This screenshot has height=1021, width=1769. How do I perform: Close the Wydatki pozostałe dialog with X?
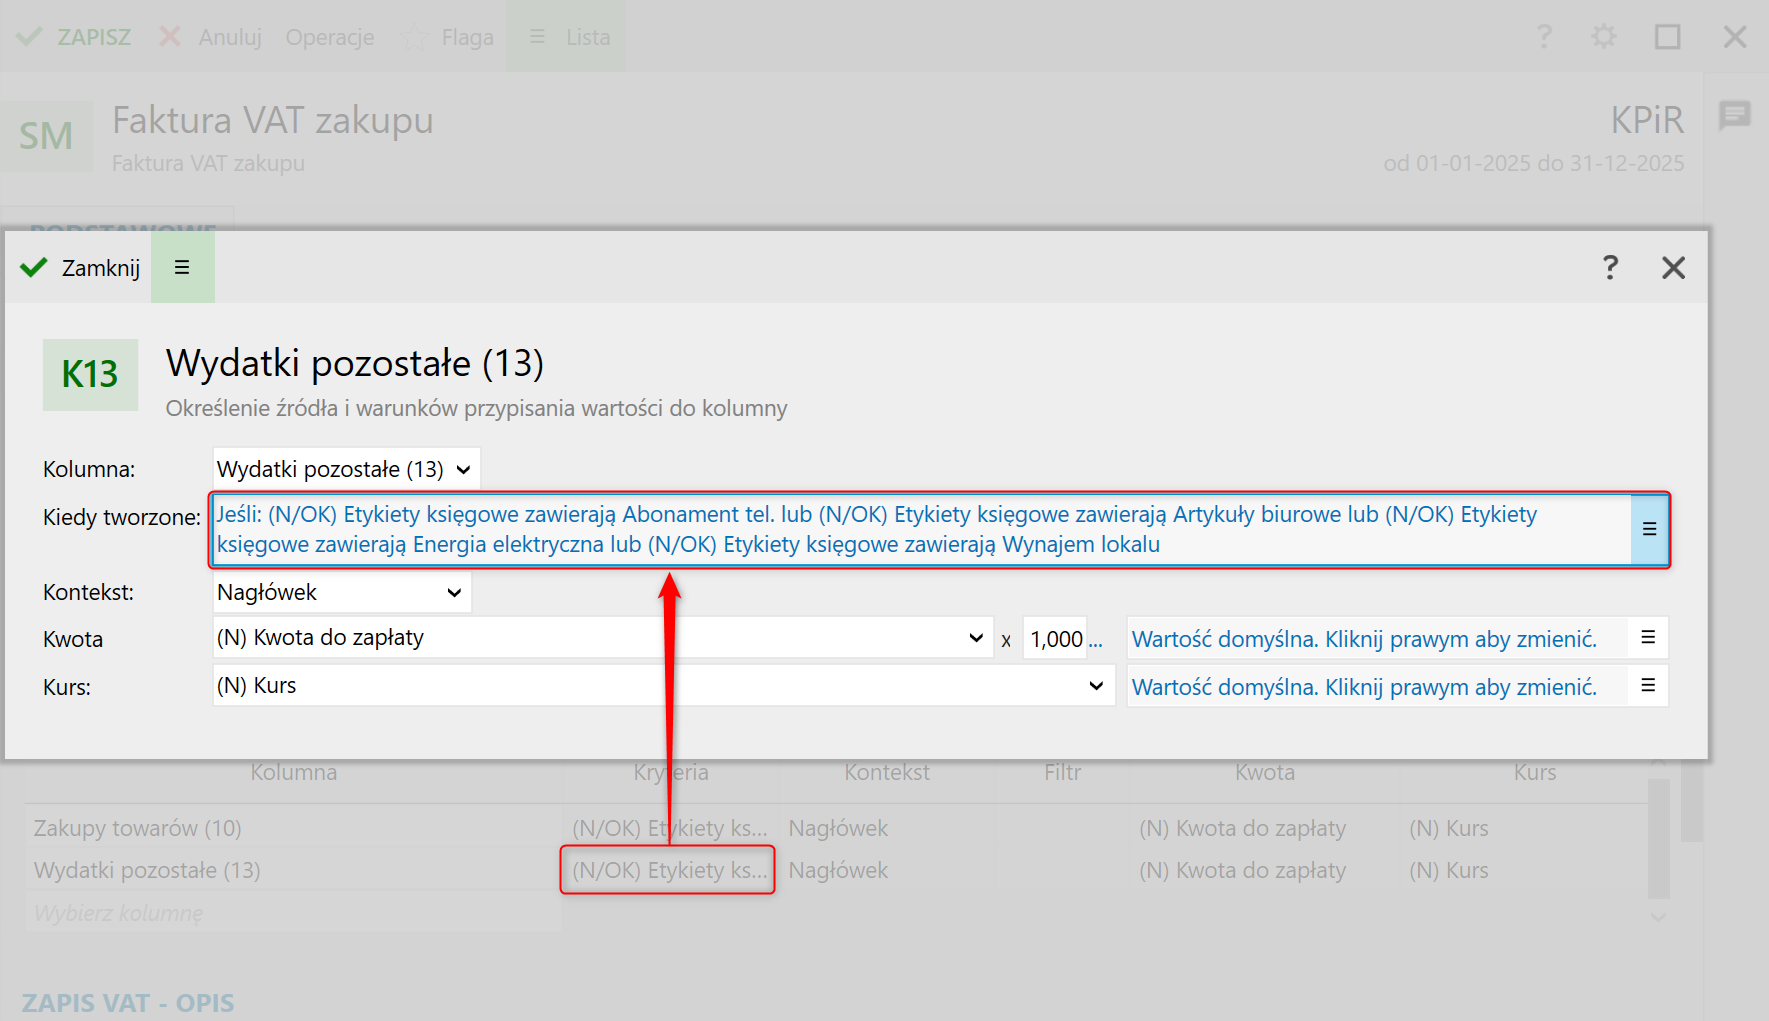pyautogui.click(x=1673, y=268)
